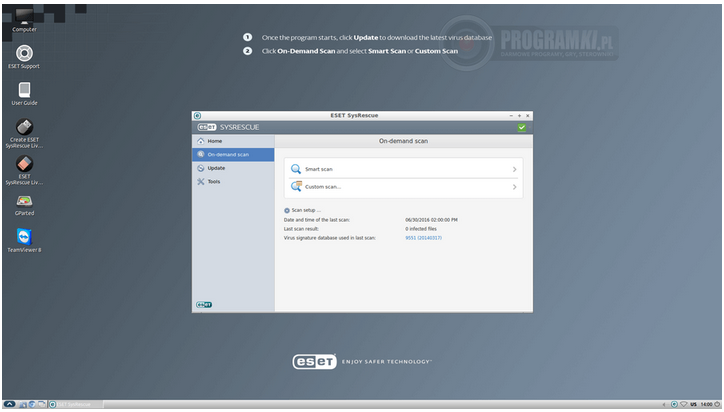Screen dimensions: 724x412
Task: Click the green protection status checkmark
Action: tap(522, 127)
